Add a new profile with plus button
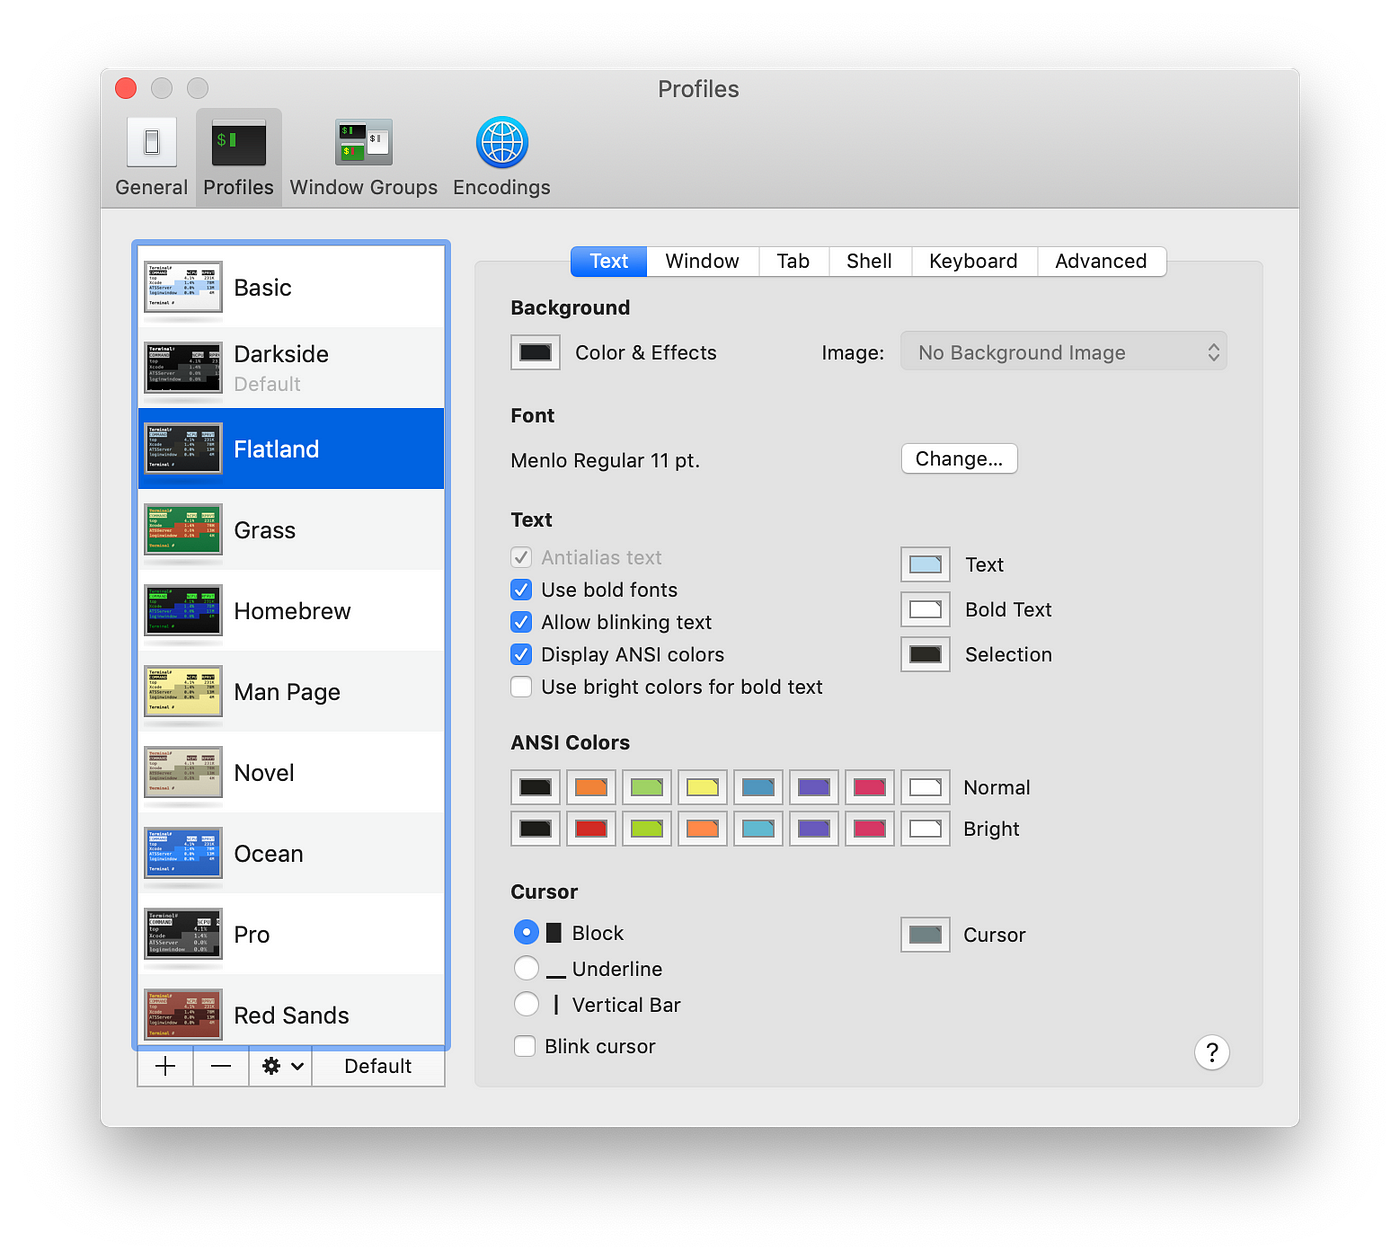Viewport: 1400px width, 1260px height. coord(165,1067)
